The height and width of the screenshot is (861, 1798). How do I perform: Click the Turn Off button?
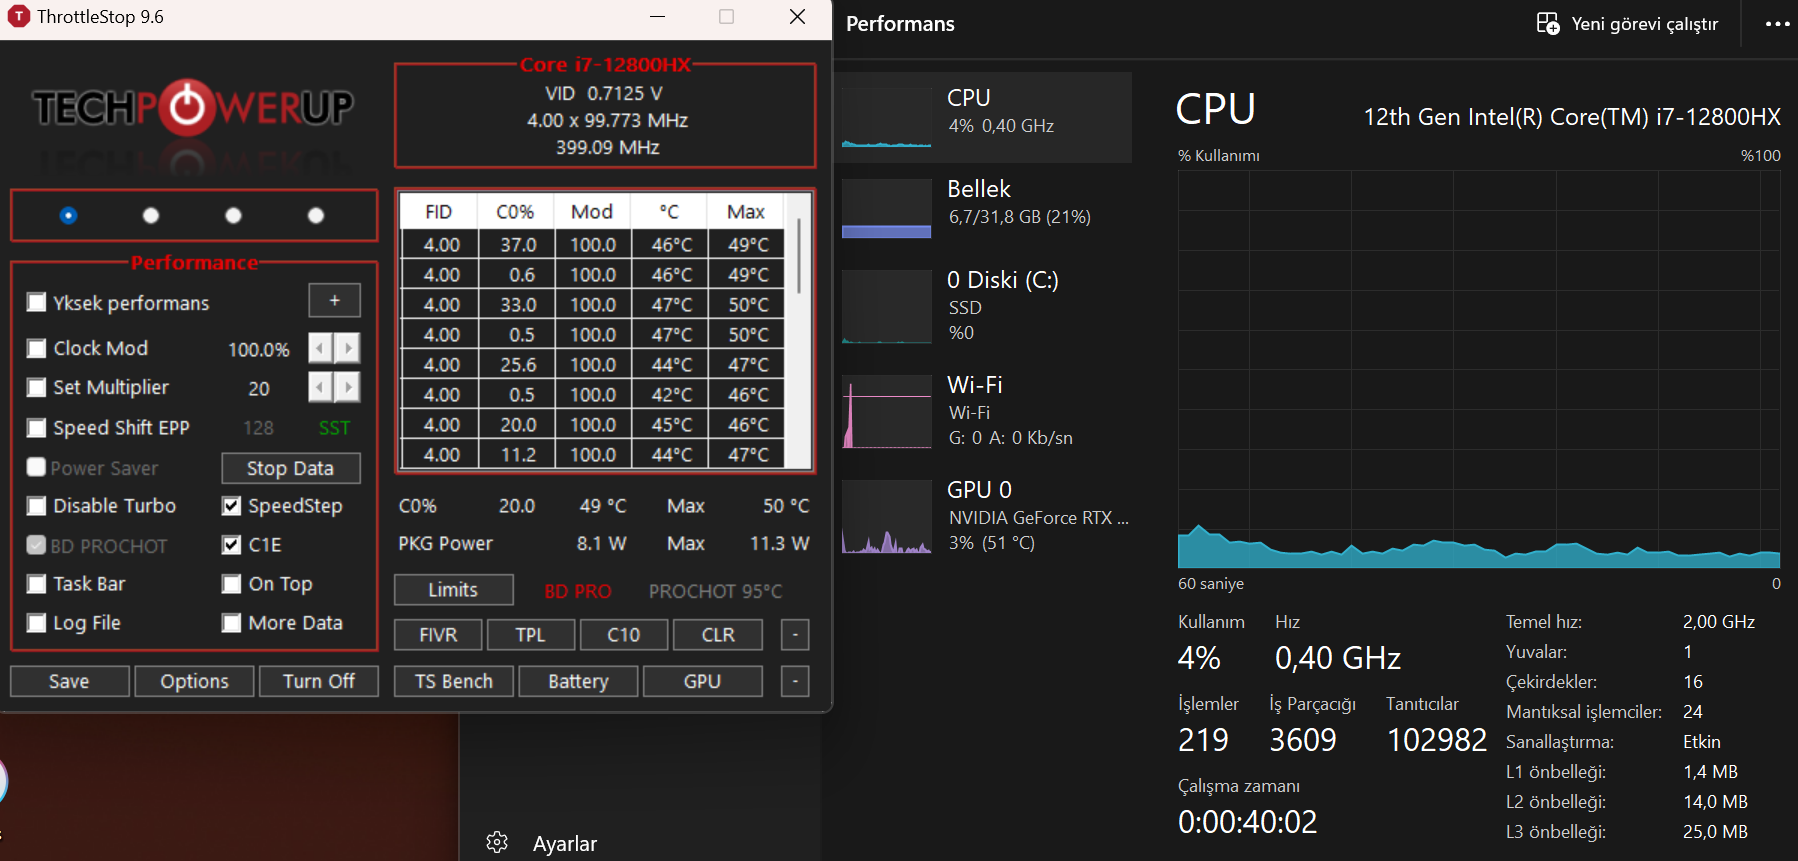tap(319, 681)
